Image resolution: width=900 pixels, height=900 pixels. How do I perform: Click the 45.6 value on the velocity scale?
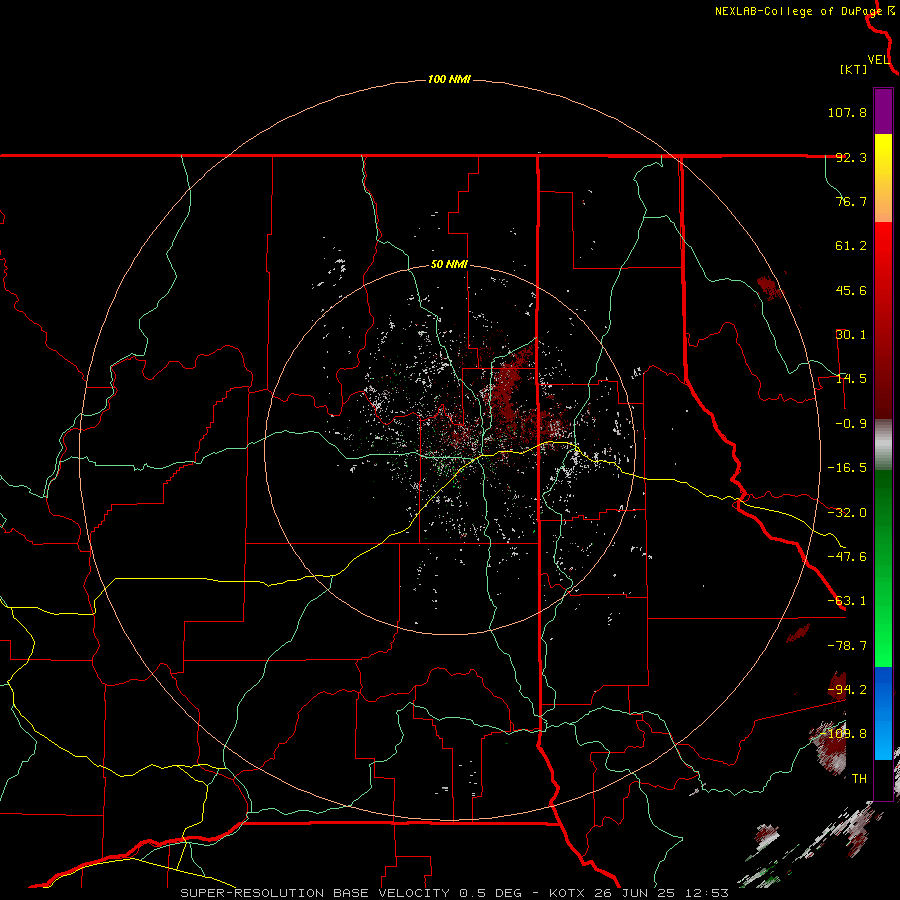851,290
